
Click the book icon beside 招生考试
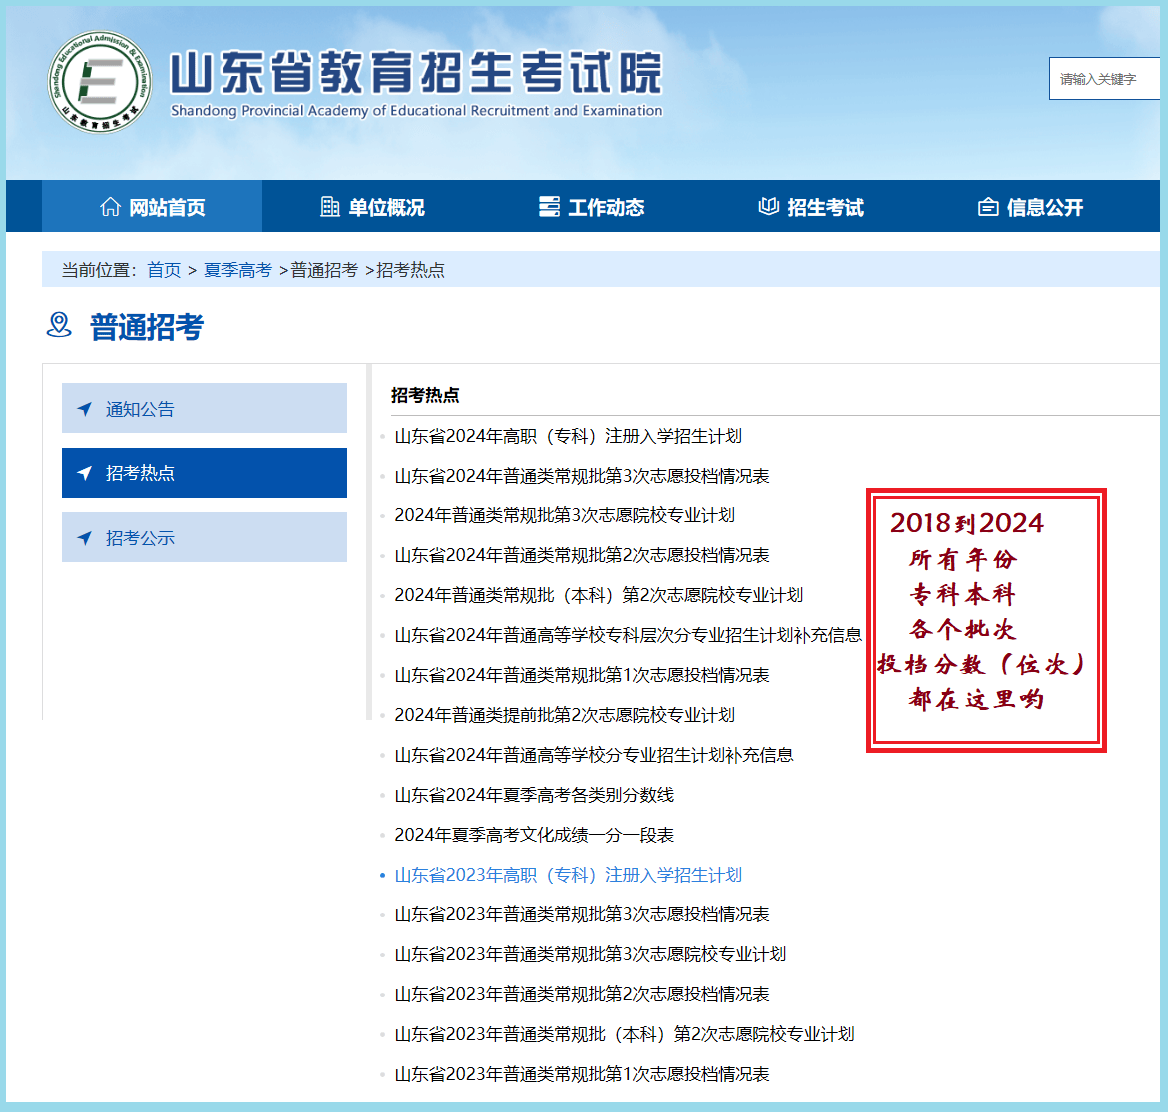tap(768, 207)
